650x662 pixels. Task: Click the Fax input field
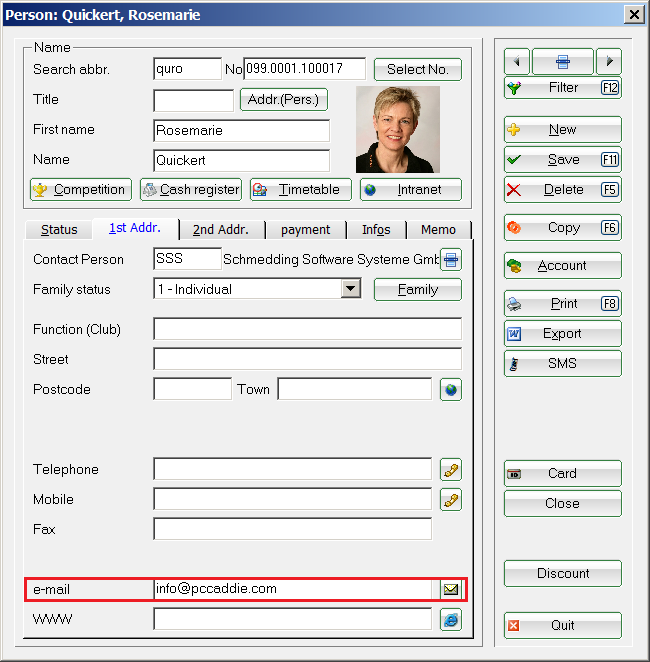tap(292, 529)
